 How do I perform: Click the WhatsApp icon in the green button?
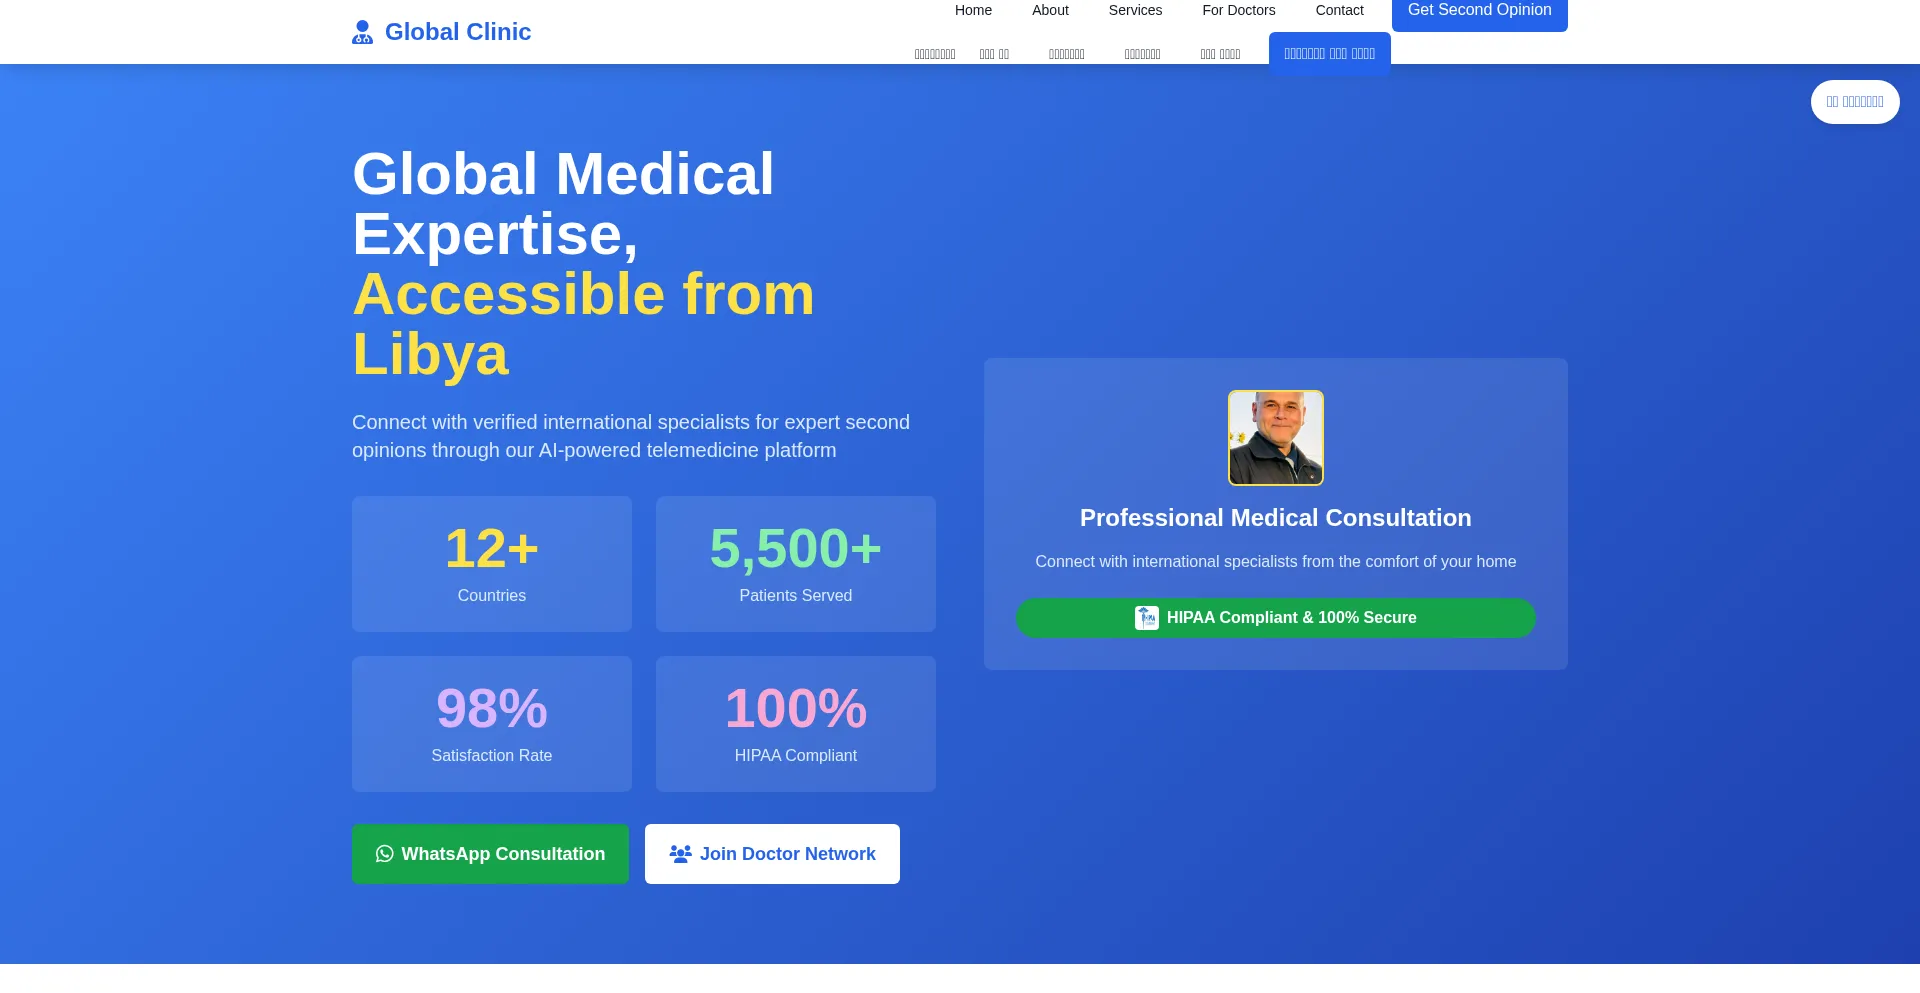[385, 854]
